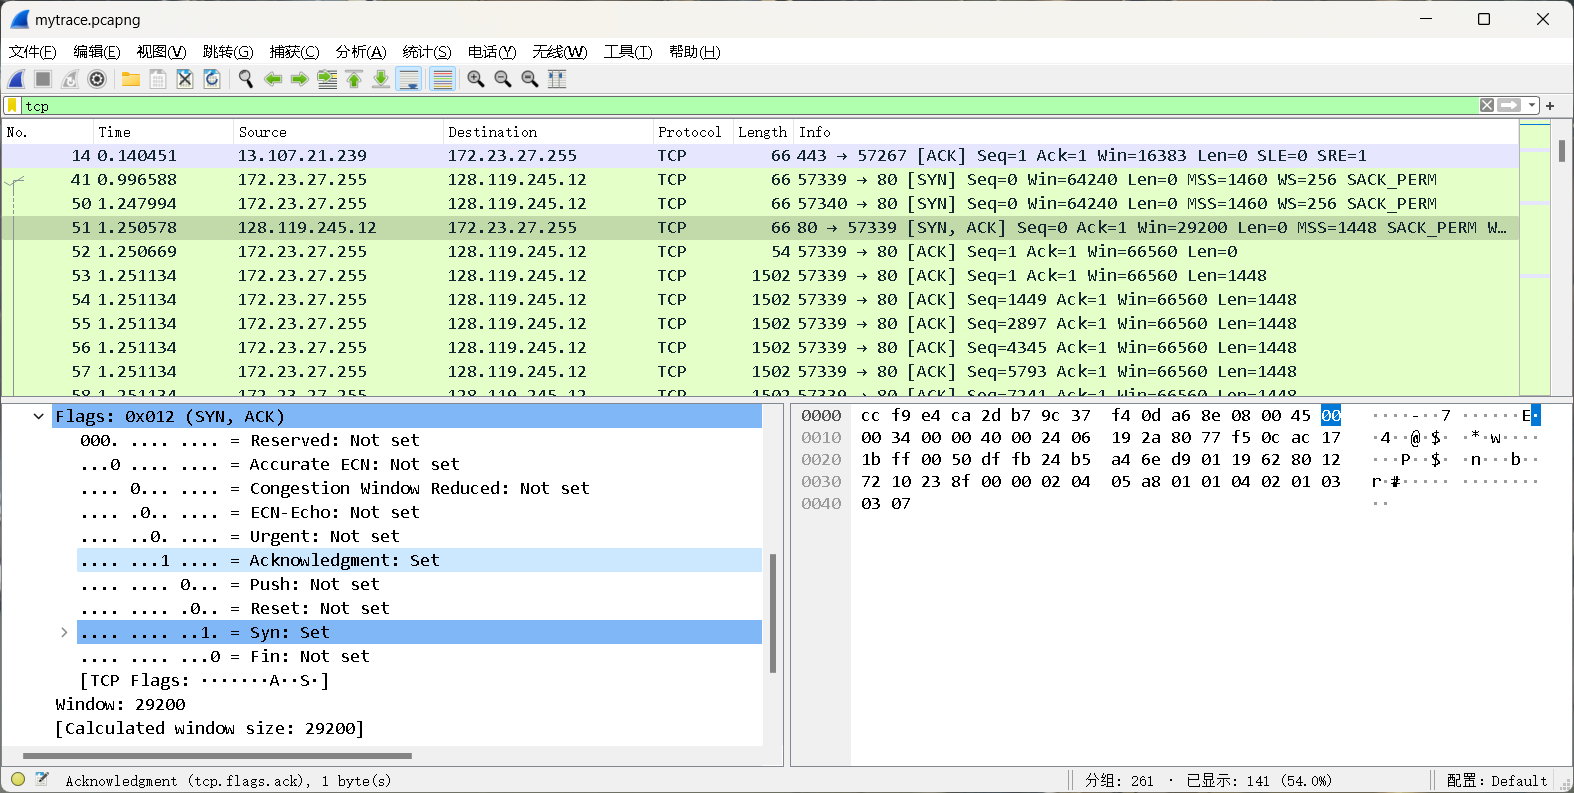The height and width of the screenshot is (793, 1574).
Task: Apply the display filter arrow button
Action: [x=1509, y=105]
